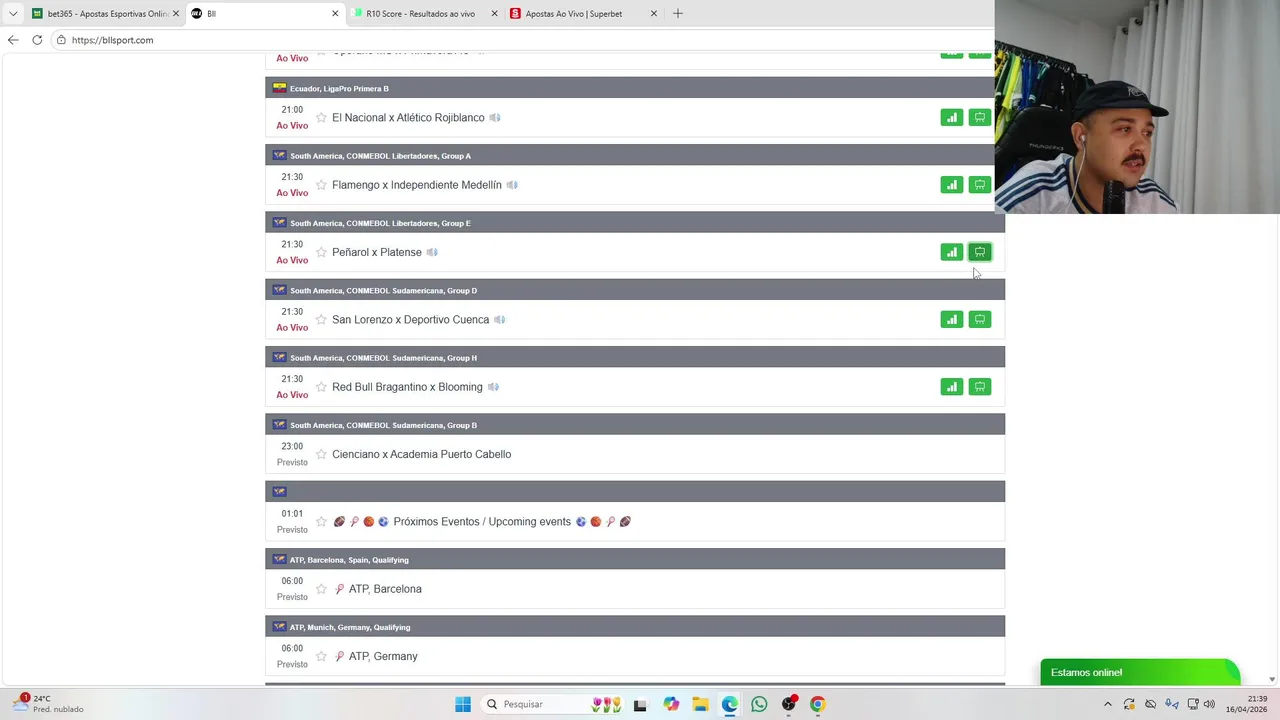
Task: Open San Lorenzo x Deportivo Cuenca match
Action: coord(410,320)
